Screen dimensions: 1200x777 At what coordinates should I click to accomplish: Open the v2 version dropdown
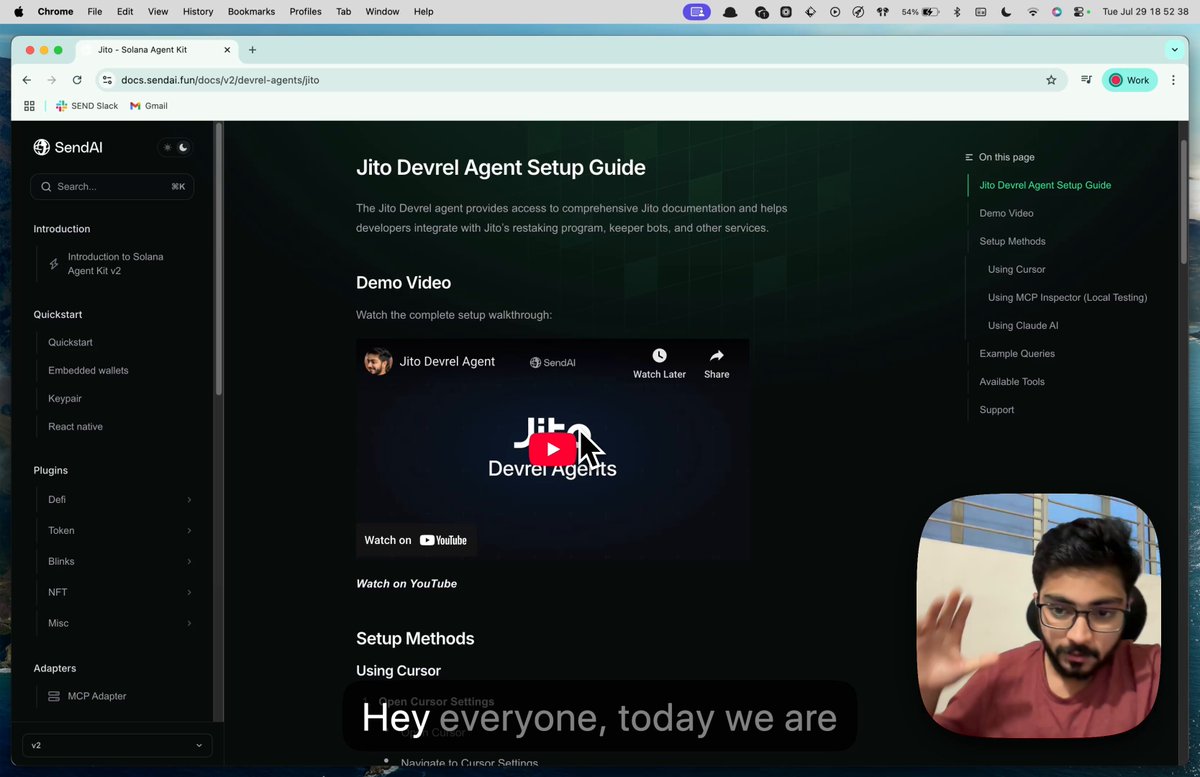point(117,745)
